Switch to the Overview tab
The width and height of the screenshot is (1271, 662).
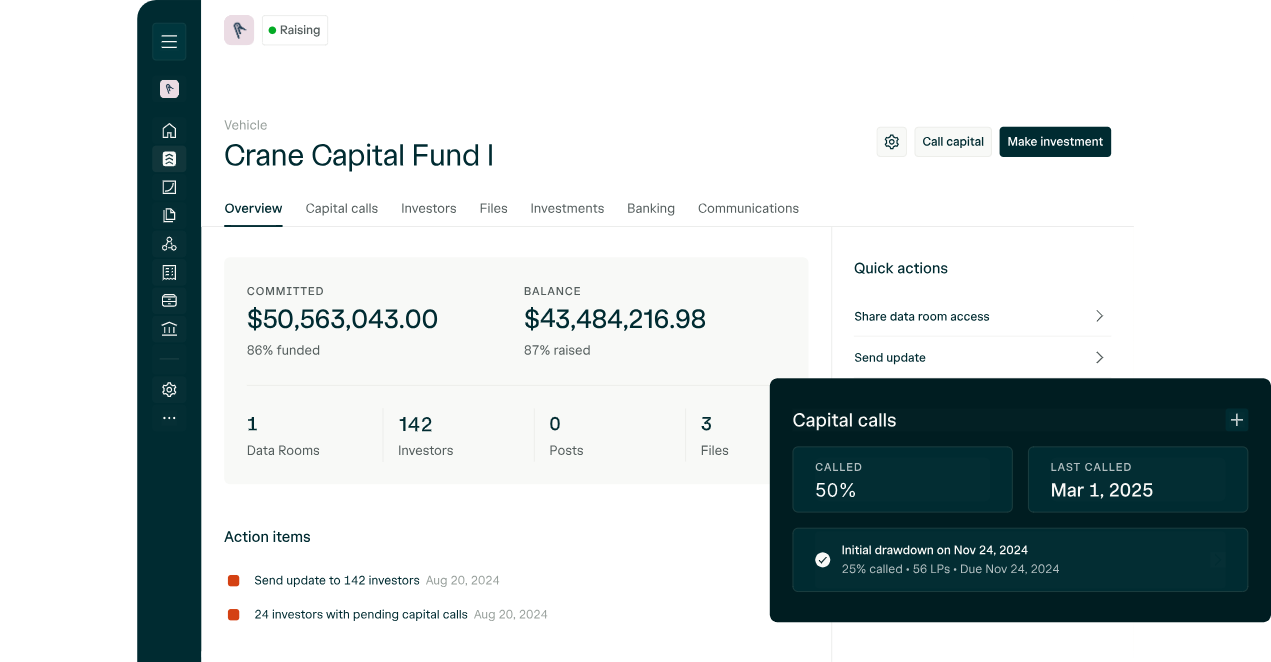[253, 209]
